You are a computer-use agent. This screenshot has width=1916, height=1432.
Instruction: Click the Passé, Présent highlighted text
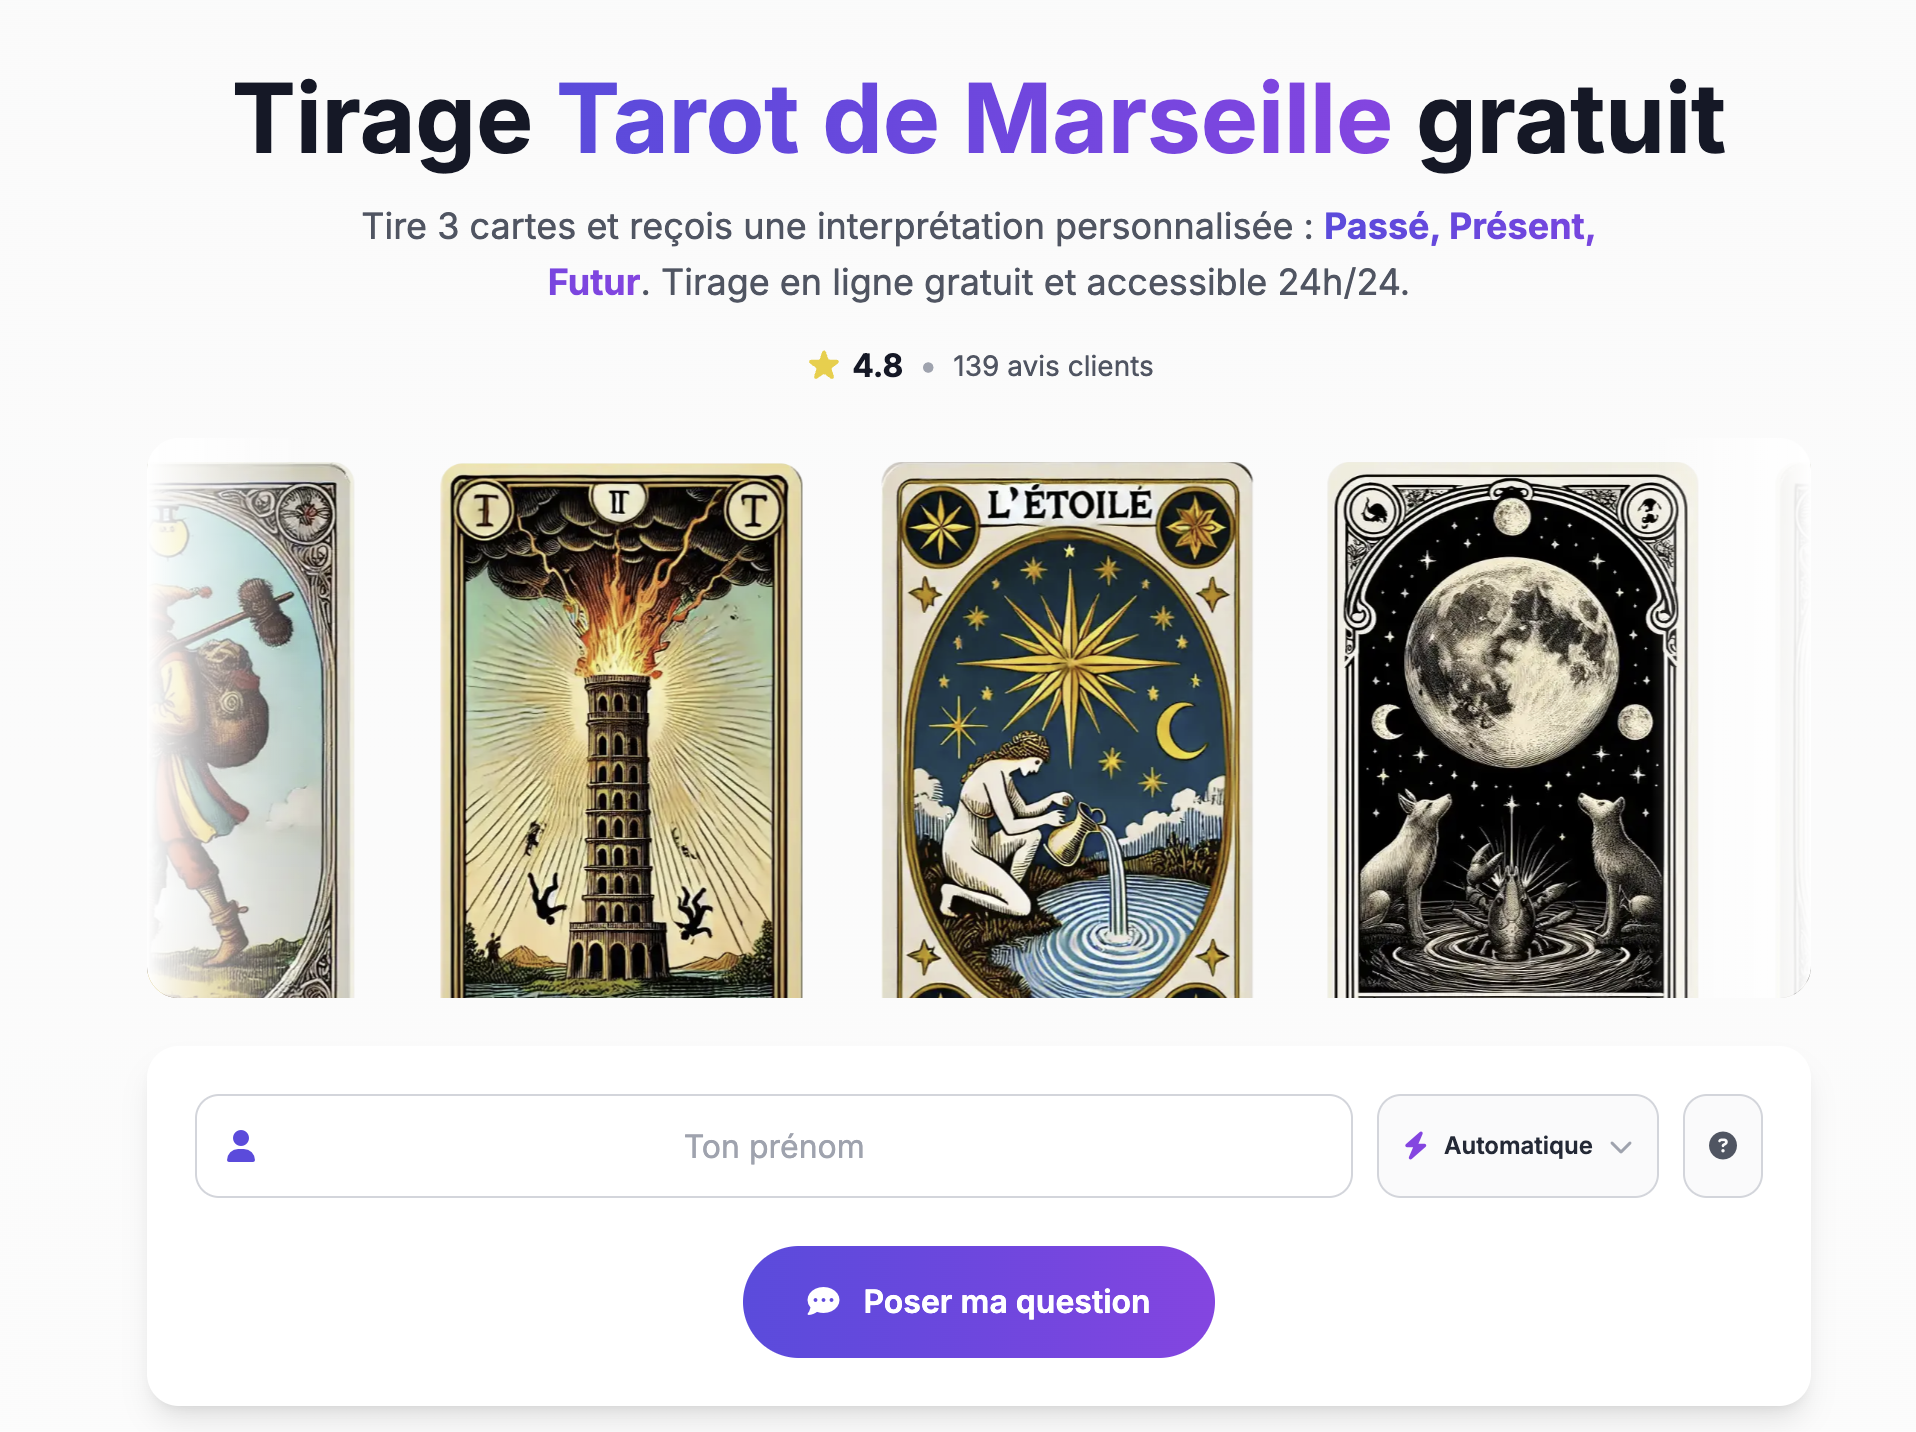[x=1458, y=227]
